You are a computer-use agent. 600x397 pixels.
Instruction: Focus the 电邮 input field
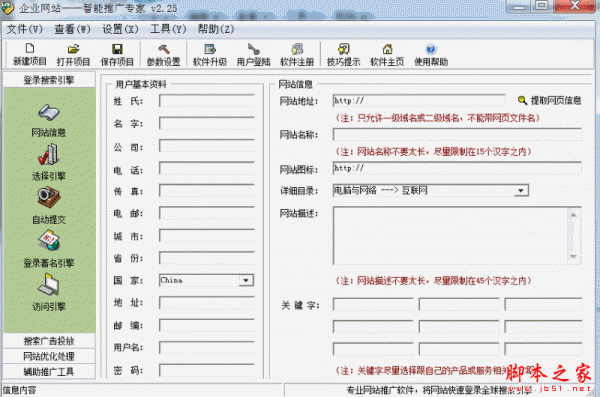(207, 213)
